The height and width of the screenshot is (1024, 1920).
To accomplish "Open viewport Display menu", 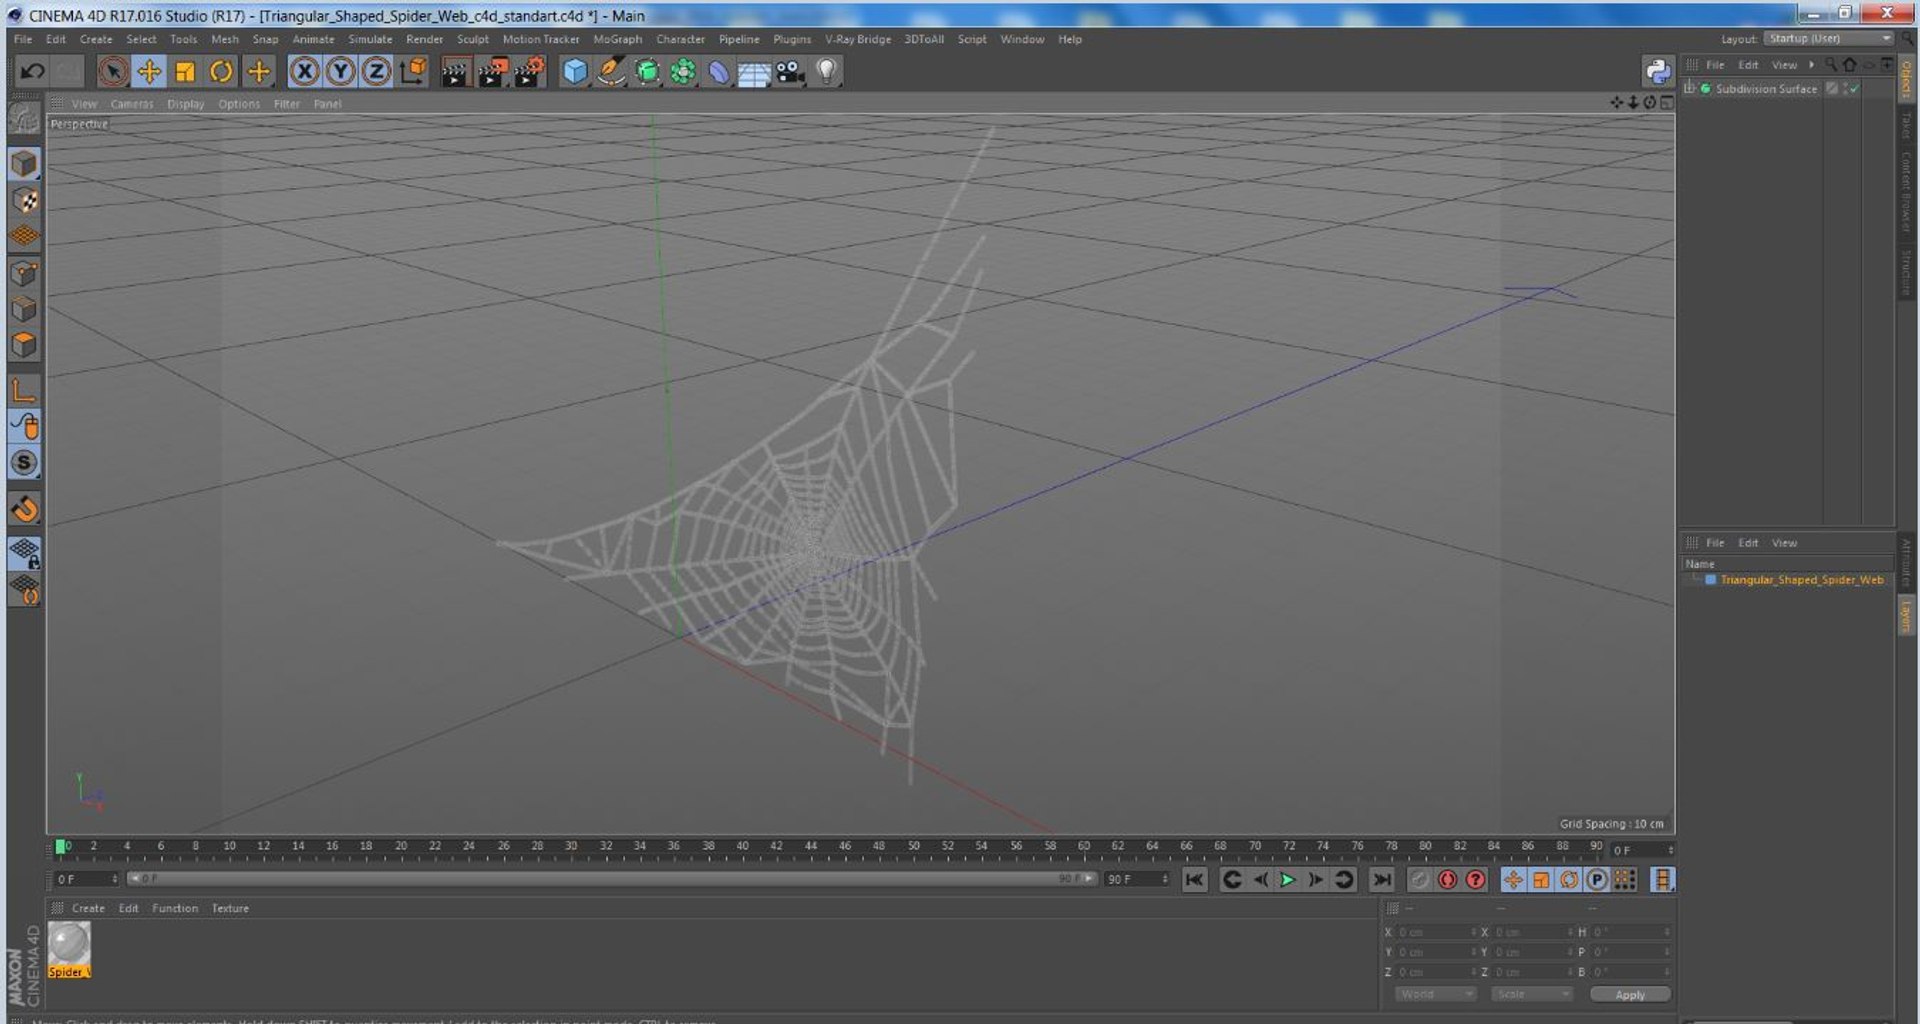I will click(x=185, y=104).
